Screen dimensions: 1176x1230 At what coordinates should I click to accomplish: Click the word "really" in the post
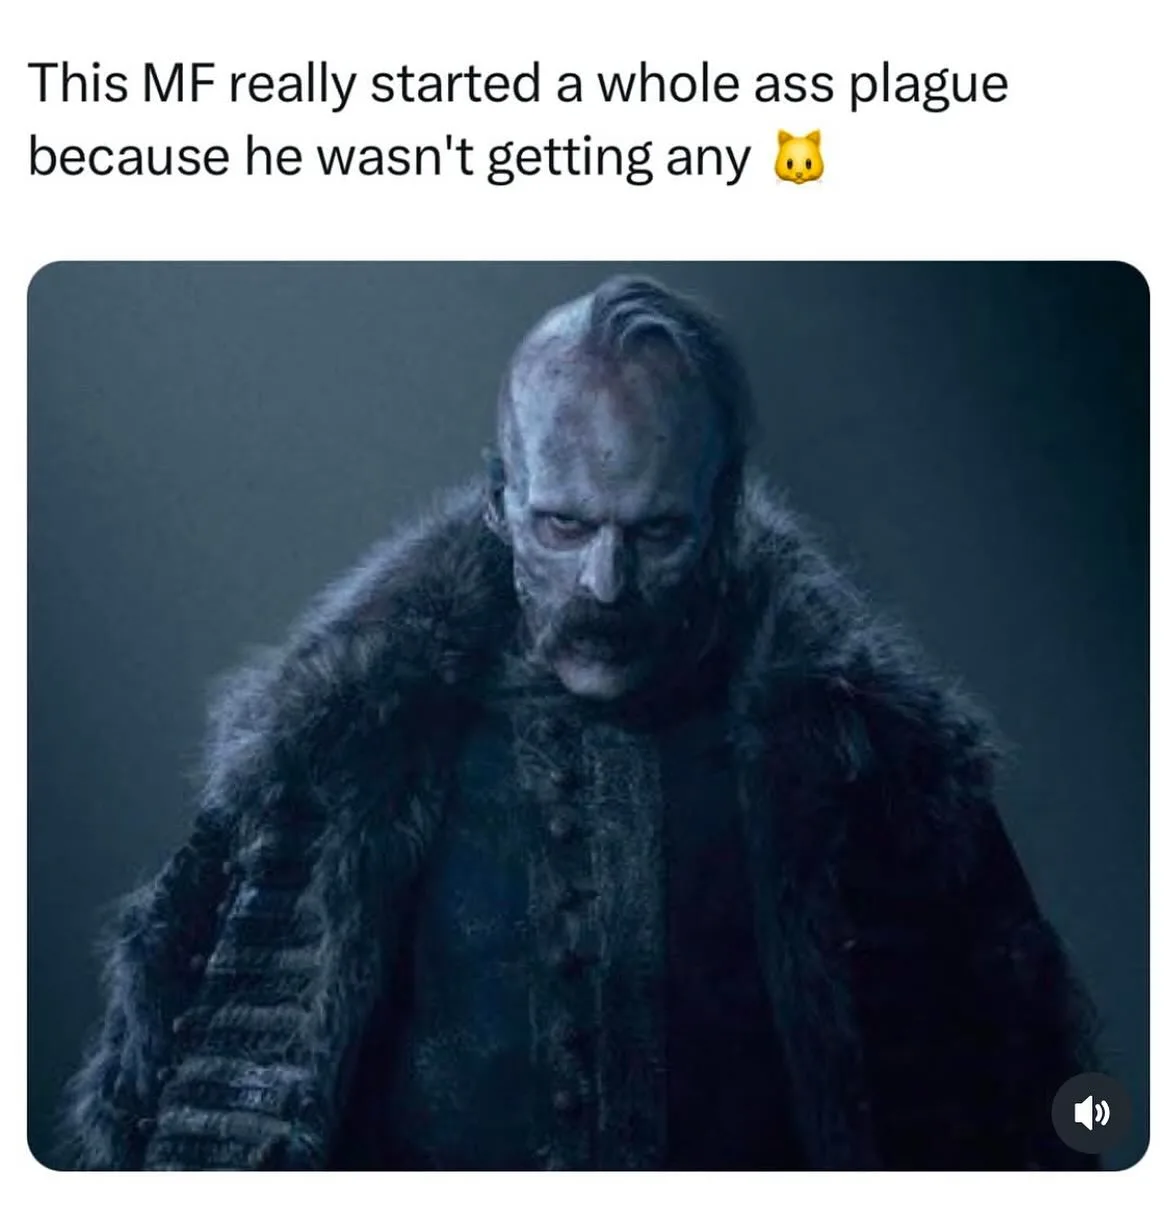294,87
